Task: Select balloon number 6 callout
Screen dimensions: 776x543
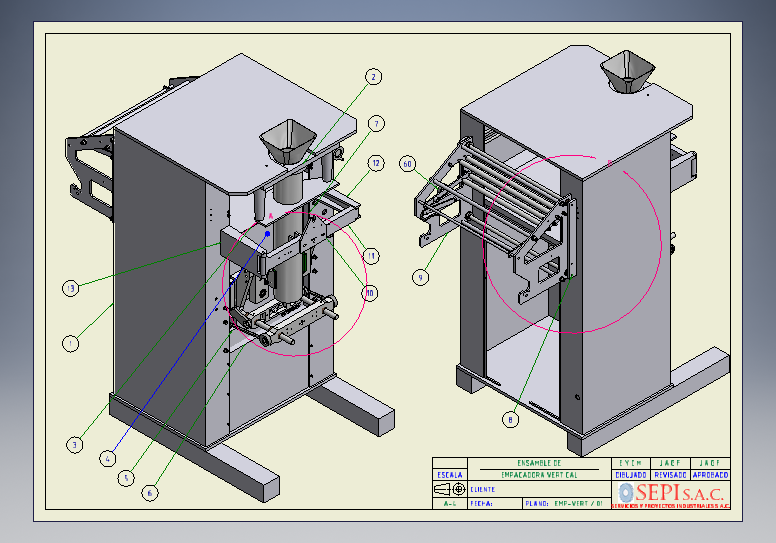Action: [x=150, y=492]
